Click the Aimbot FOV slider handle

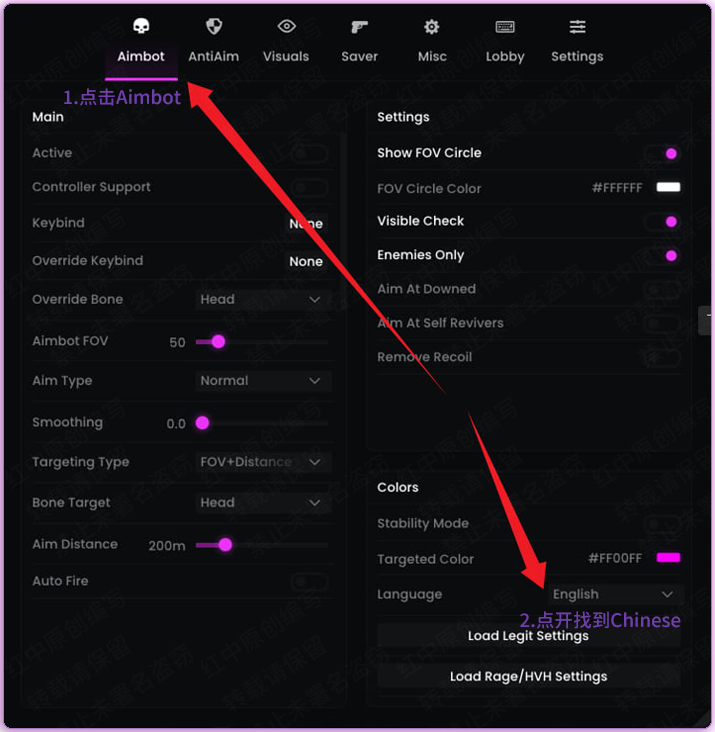point(218,342)
